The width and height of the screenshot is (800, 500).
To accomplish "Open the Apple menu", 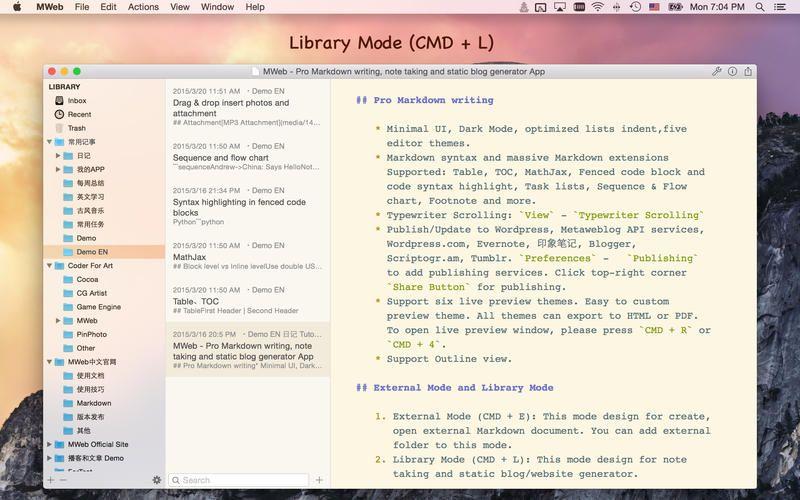I will (x=17, y=7).
